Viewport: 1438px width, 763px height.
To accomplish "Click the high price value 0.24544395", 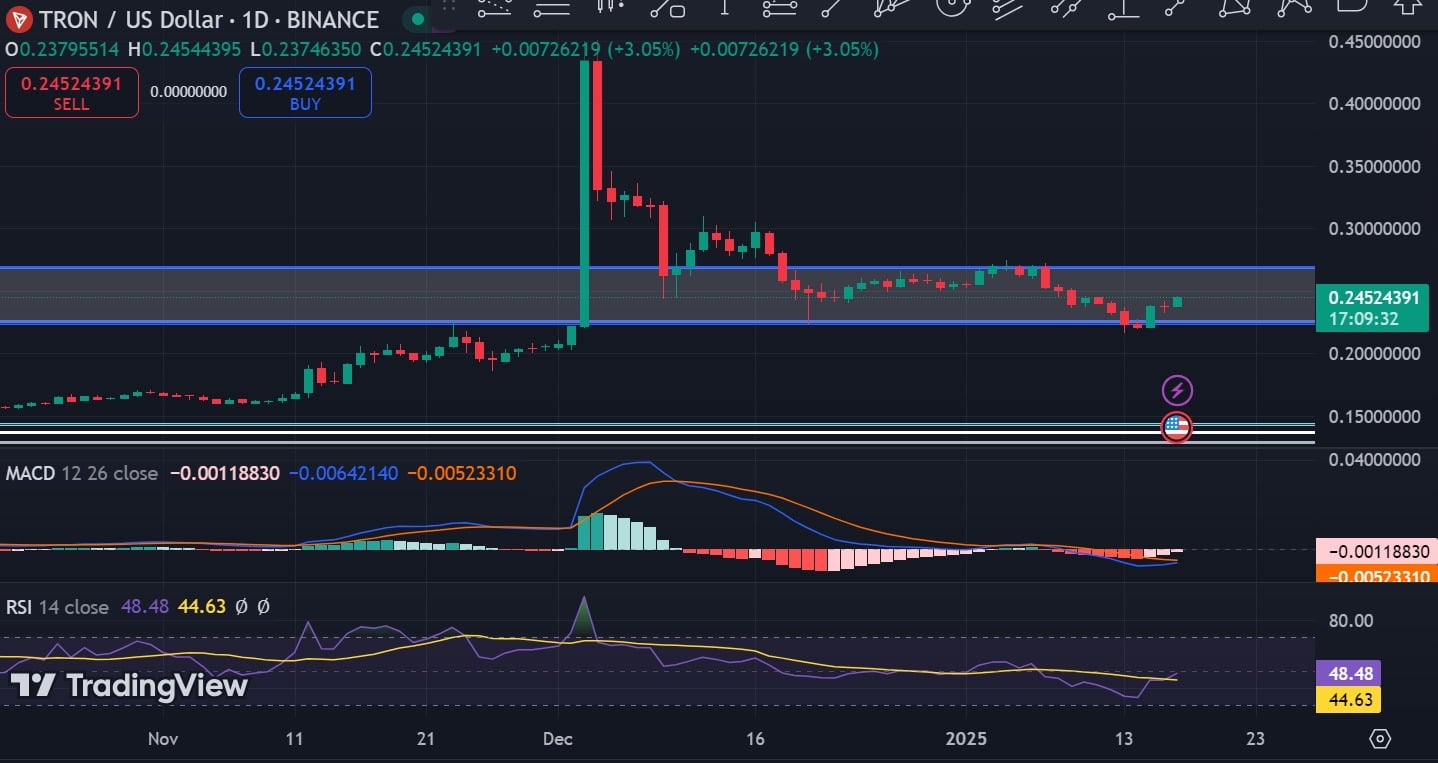I will click(x=191, y=49).
